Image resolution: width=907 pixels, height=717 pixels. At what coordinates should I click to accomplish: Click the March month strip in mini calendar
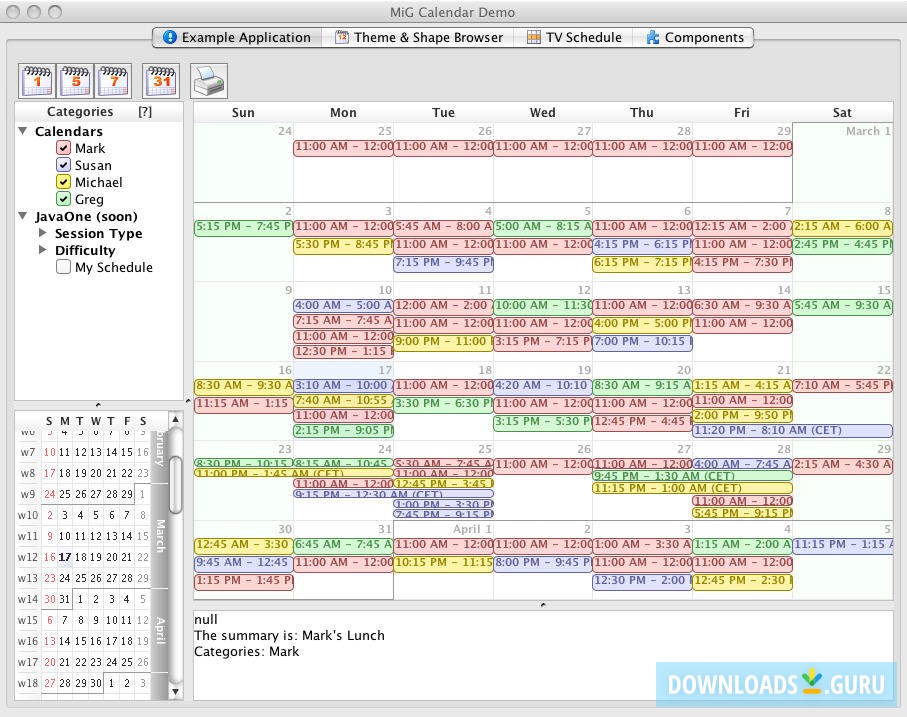160,535
